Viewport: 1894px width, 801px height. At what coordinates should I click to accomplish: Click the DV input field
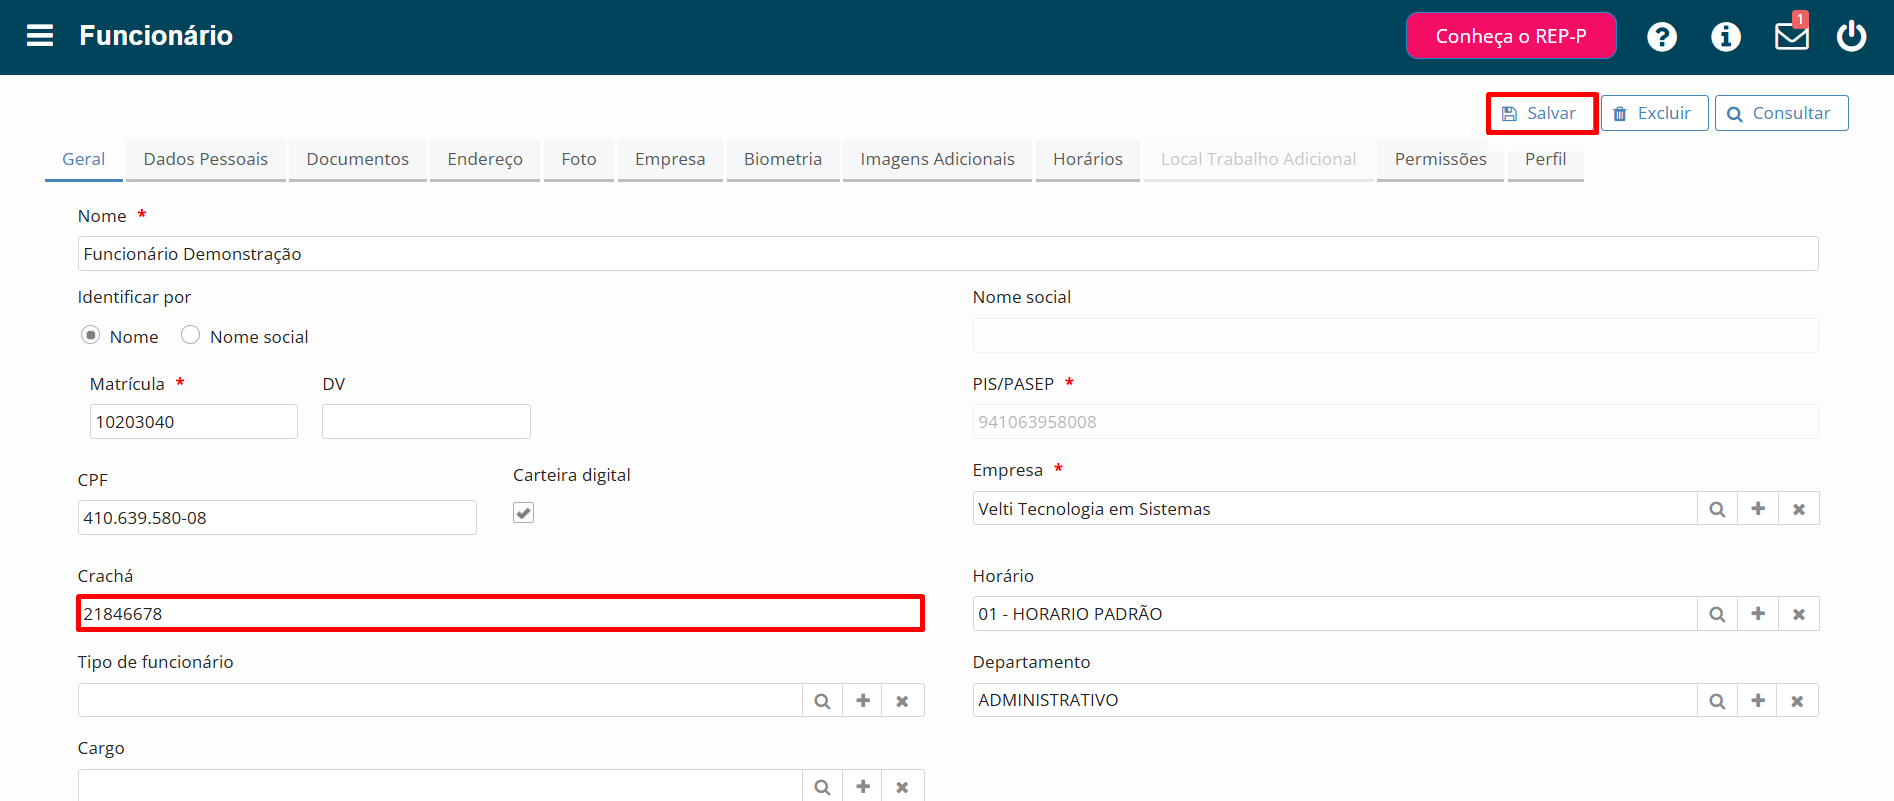(x=426, y=422)
